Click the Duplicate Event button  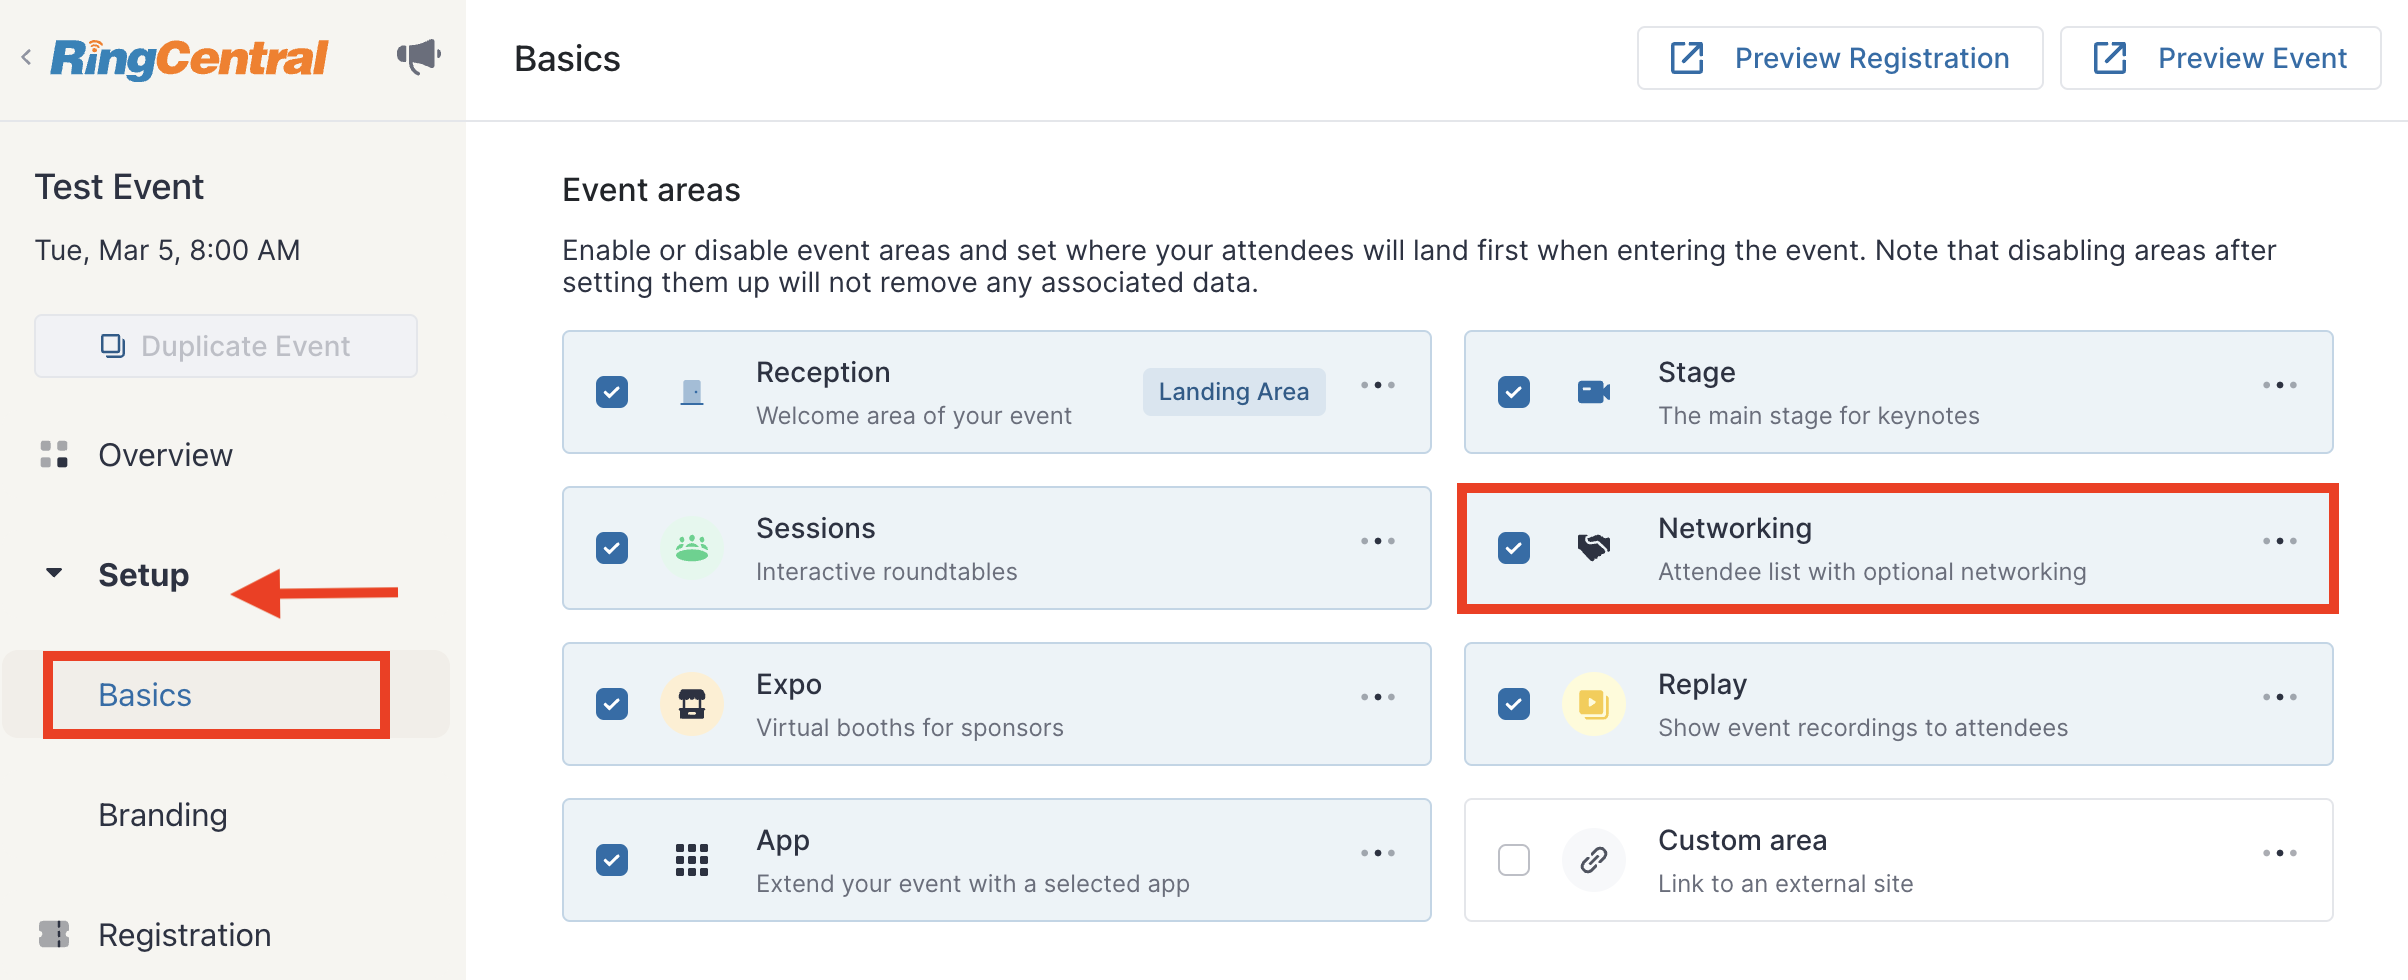[226, 346]
